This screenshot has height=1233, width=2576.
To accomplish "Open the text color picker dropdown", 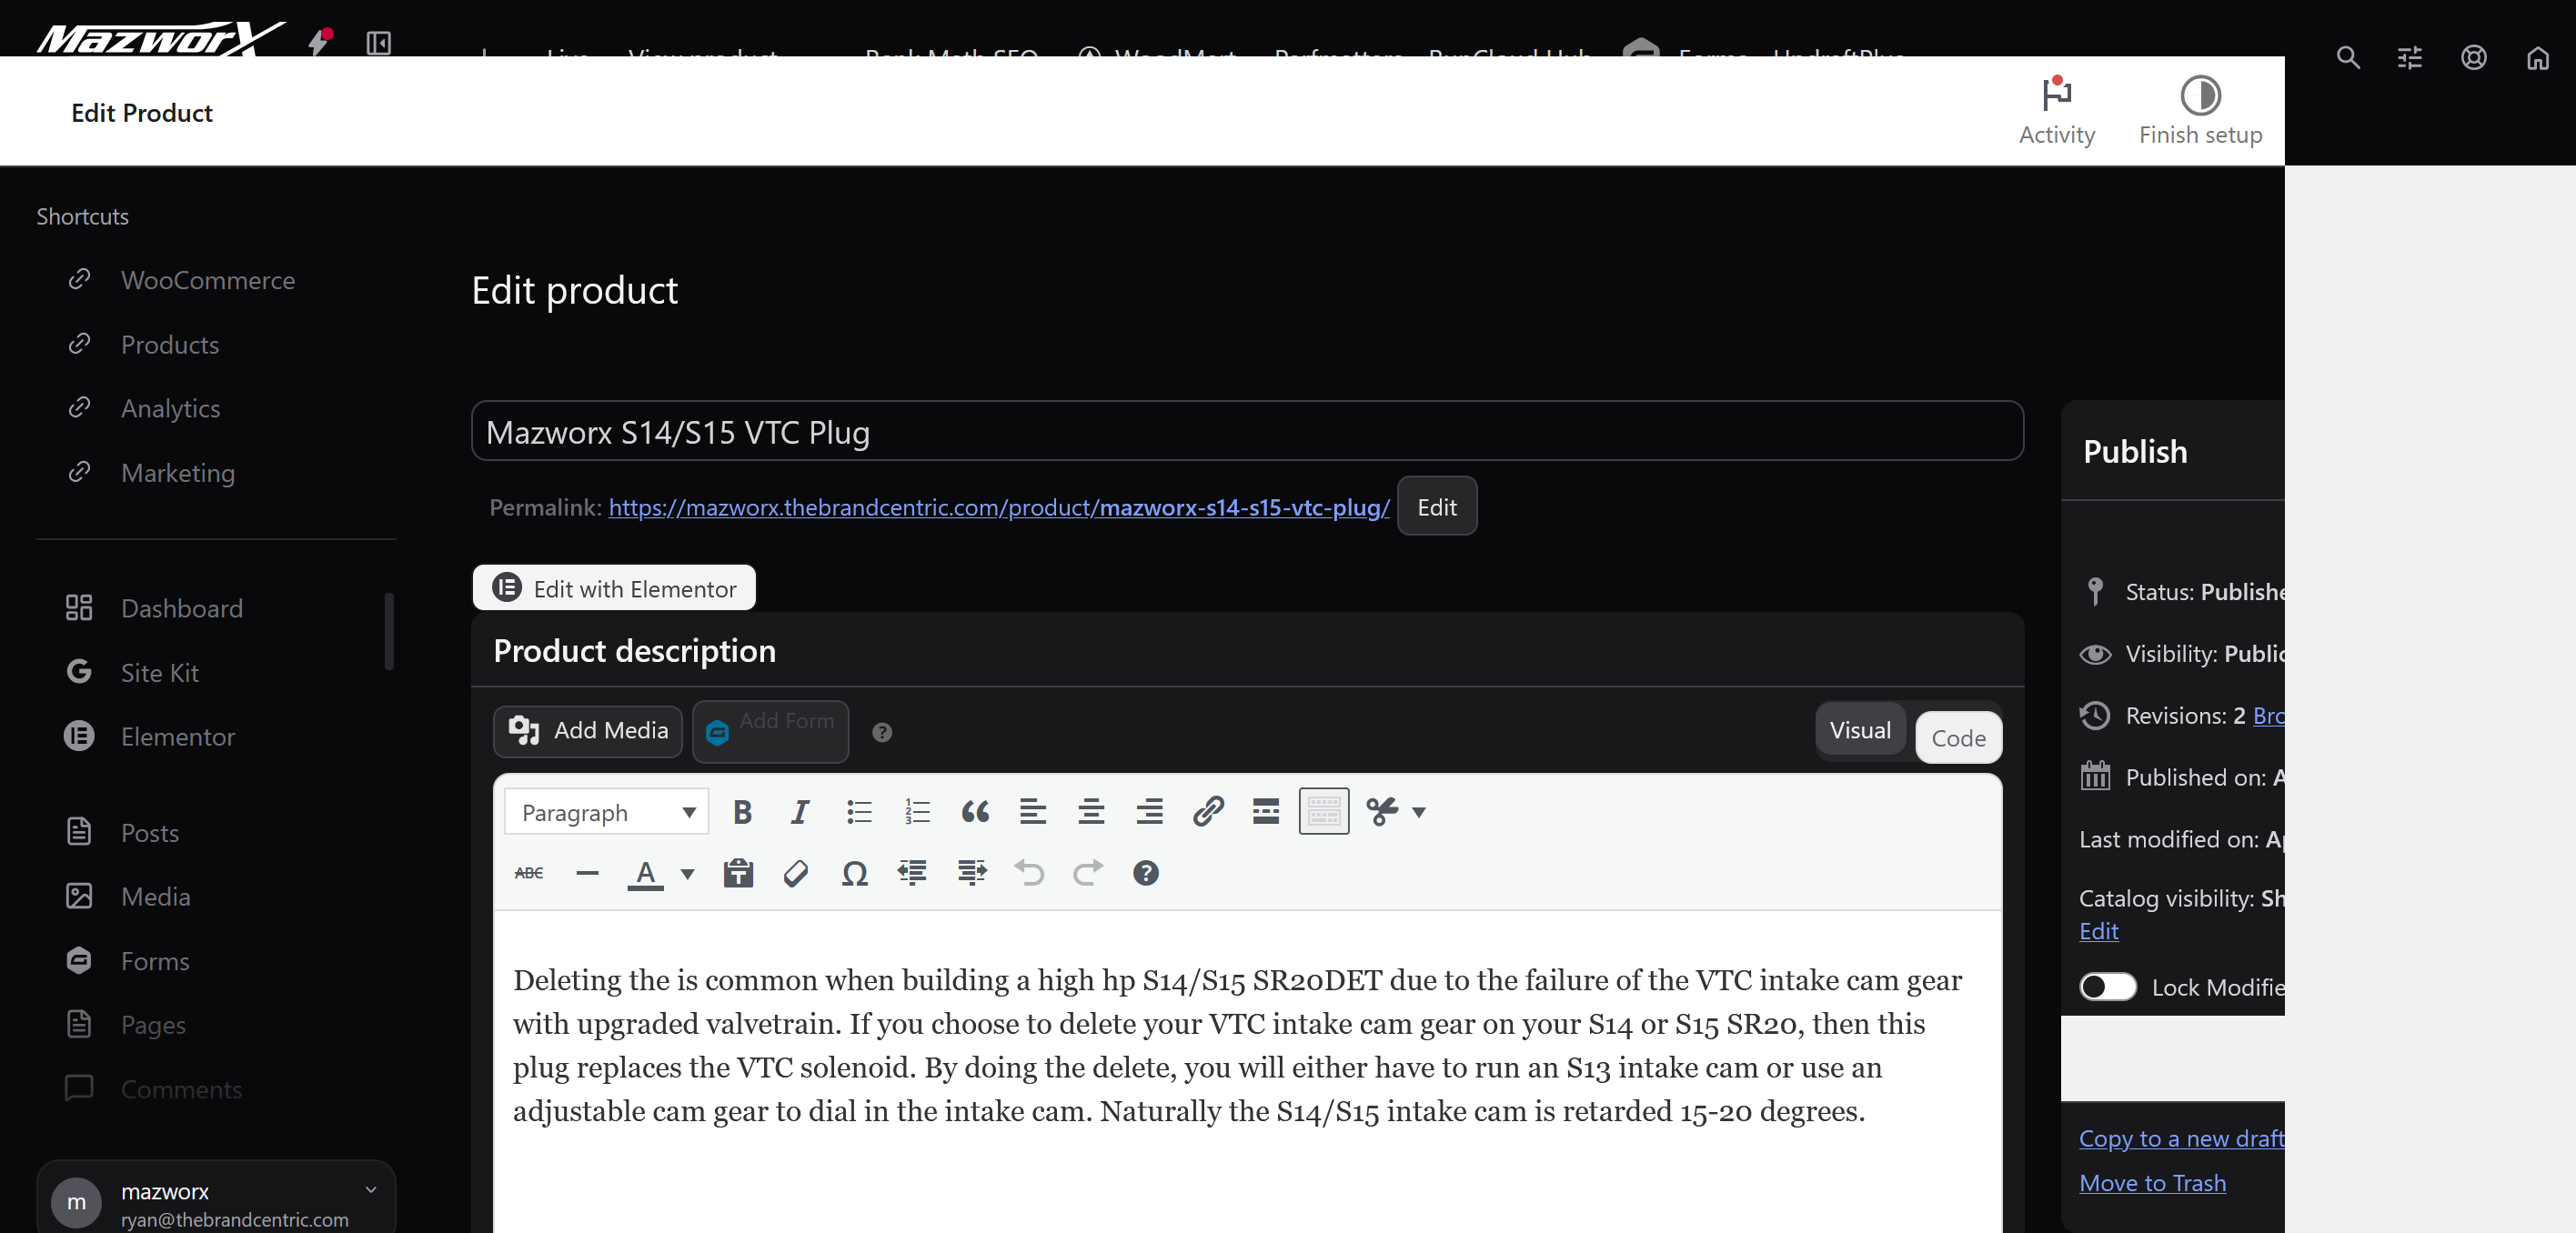I will [687, 874].
